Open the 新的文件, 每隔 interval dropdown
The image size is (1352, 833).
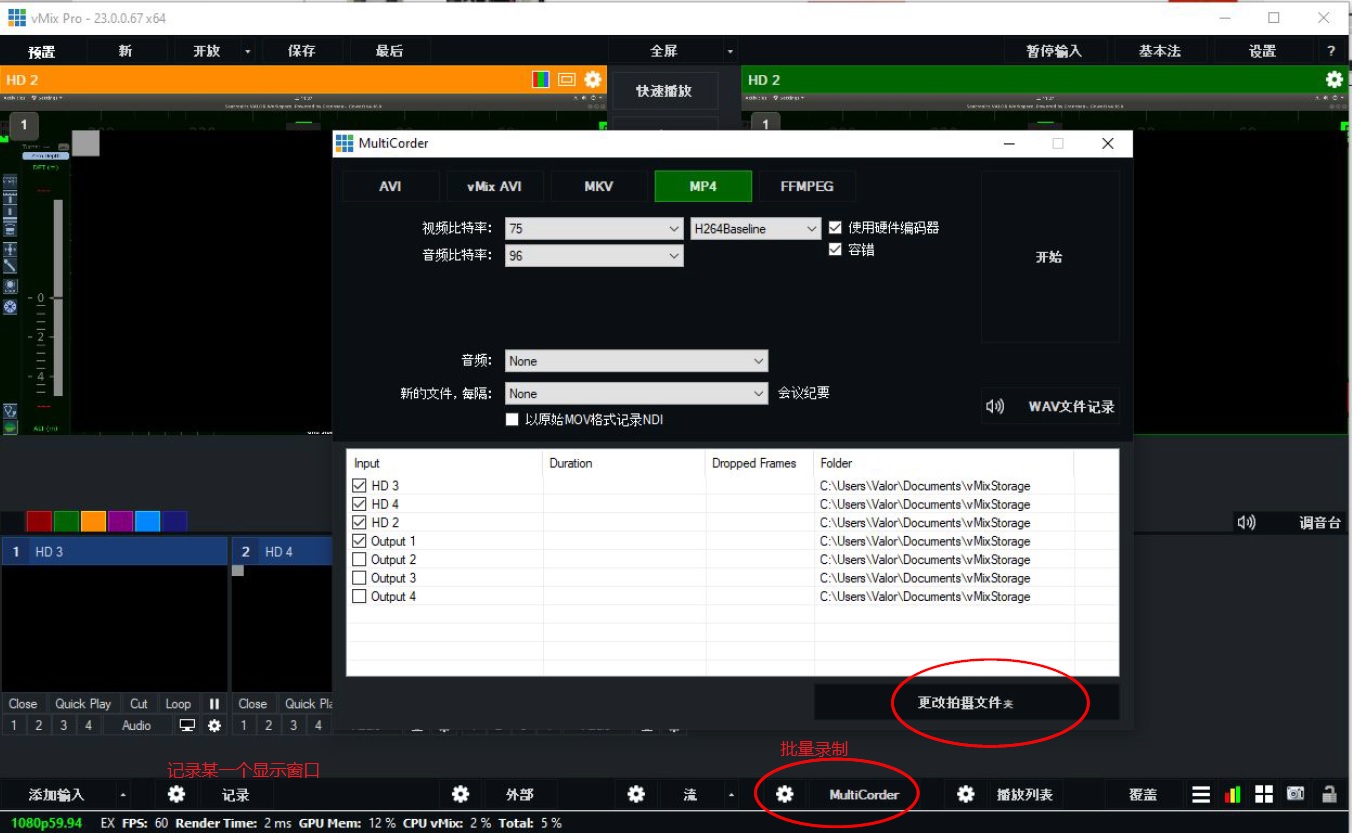coord(636,394)
